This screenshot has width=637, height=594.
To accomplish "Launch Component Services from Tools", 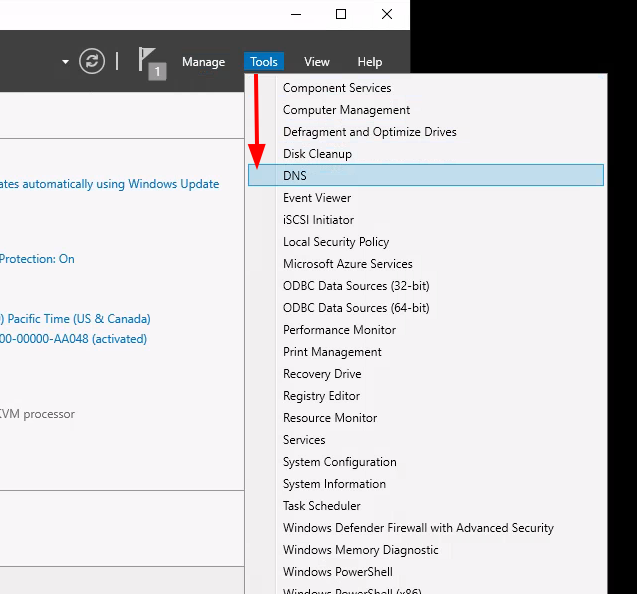I will pos(426,88).
